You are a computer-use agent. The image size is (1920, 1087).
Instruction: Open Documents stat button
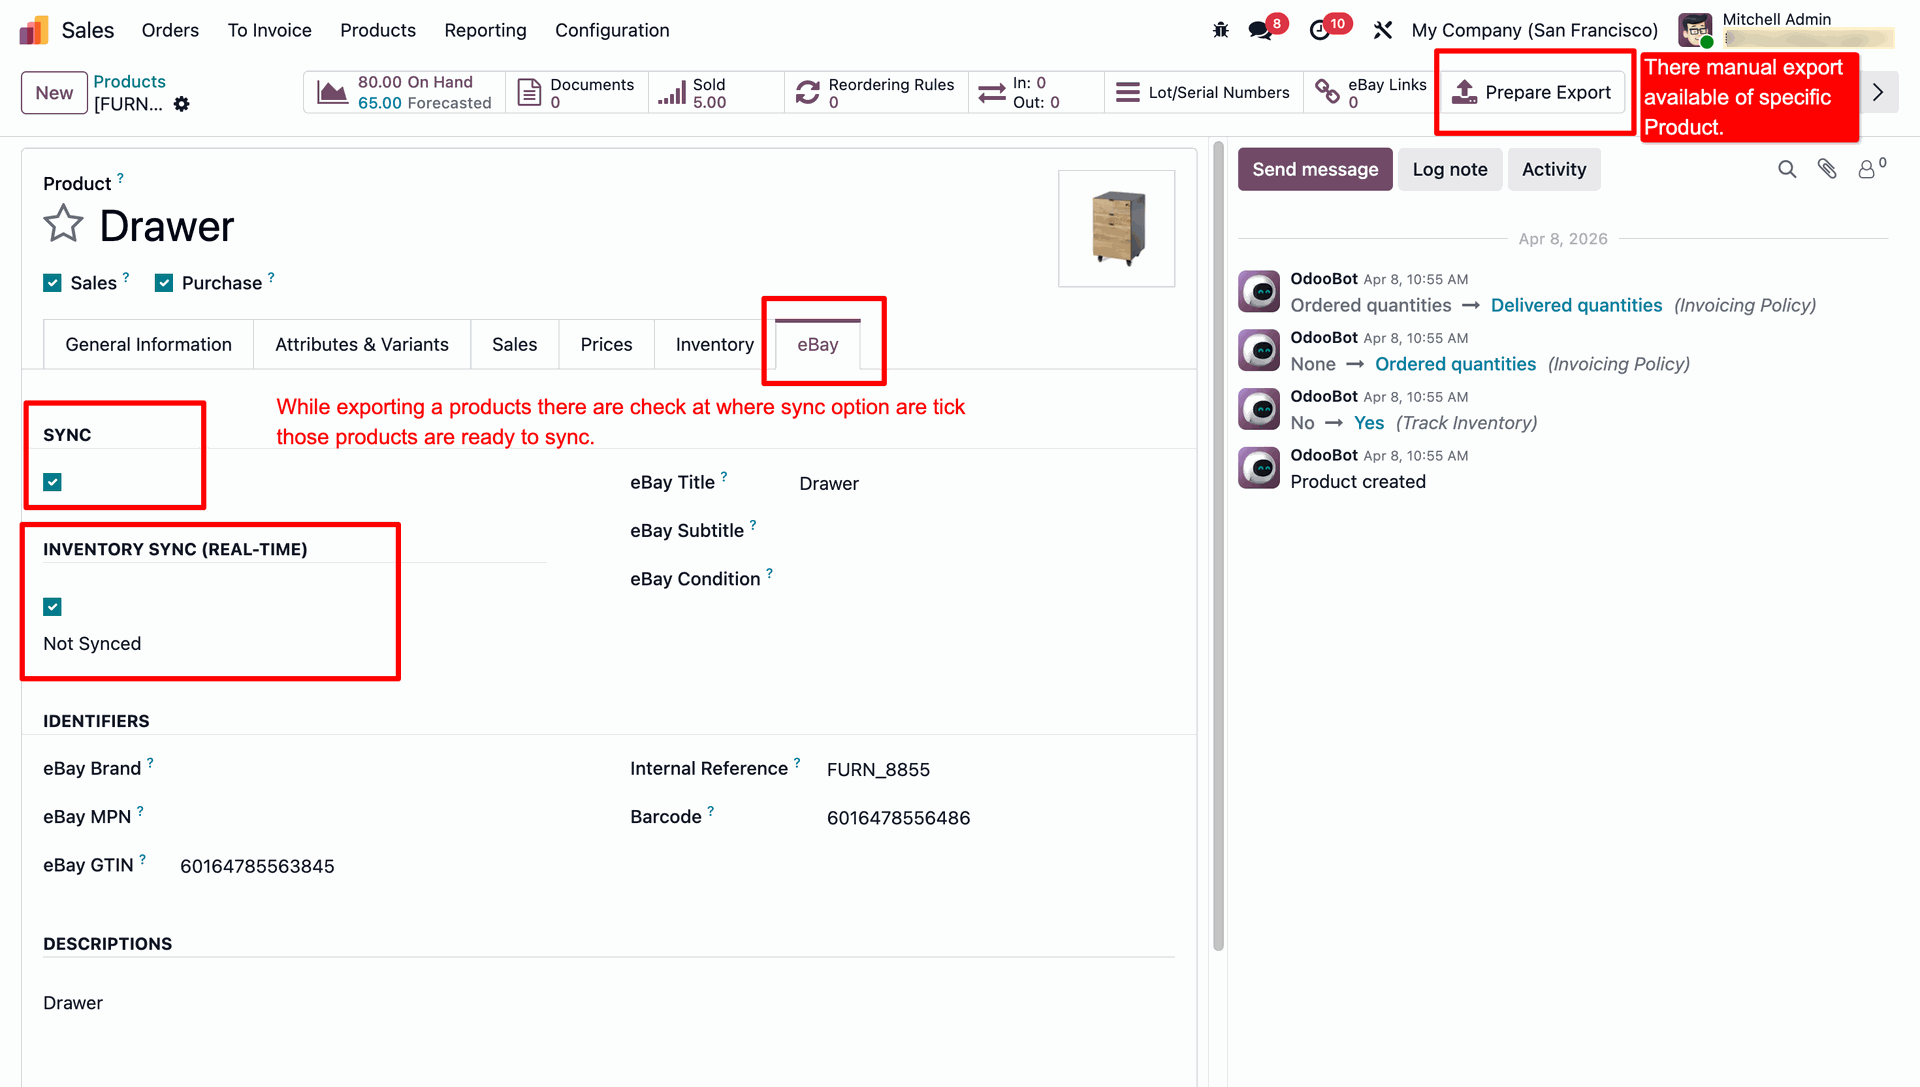pyautogui.click(x=577, y=92)
